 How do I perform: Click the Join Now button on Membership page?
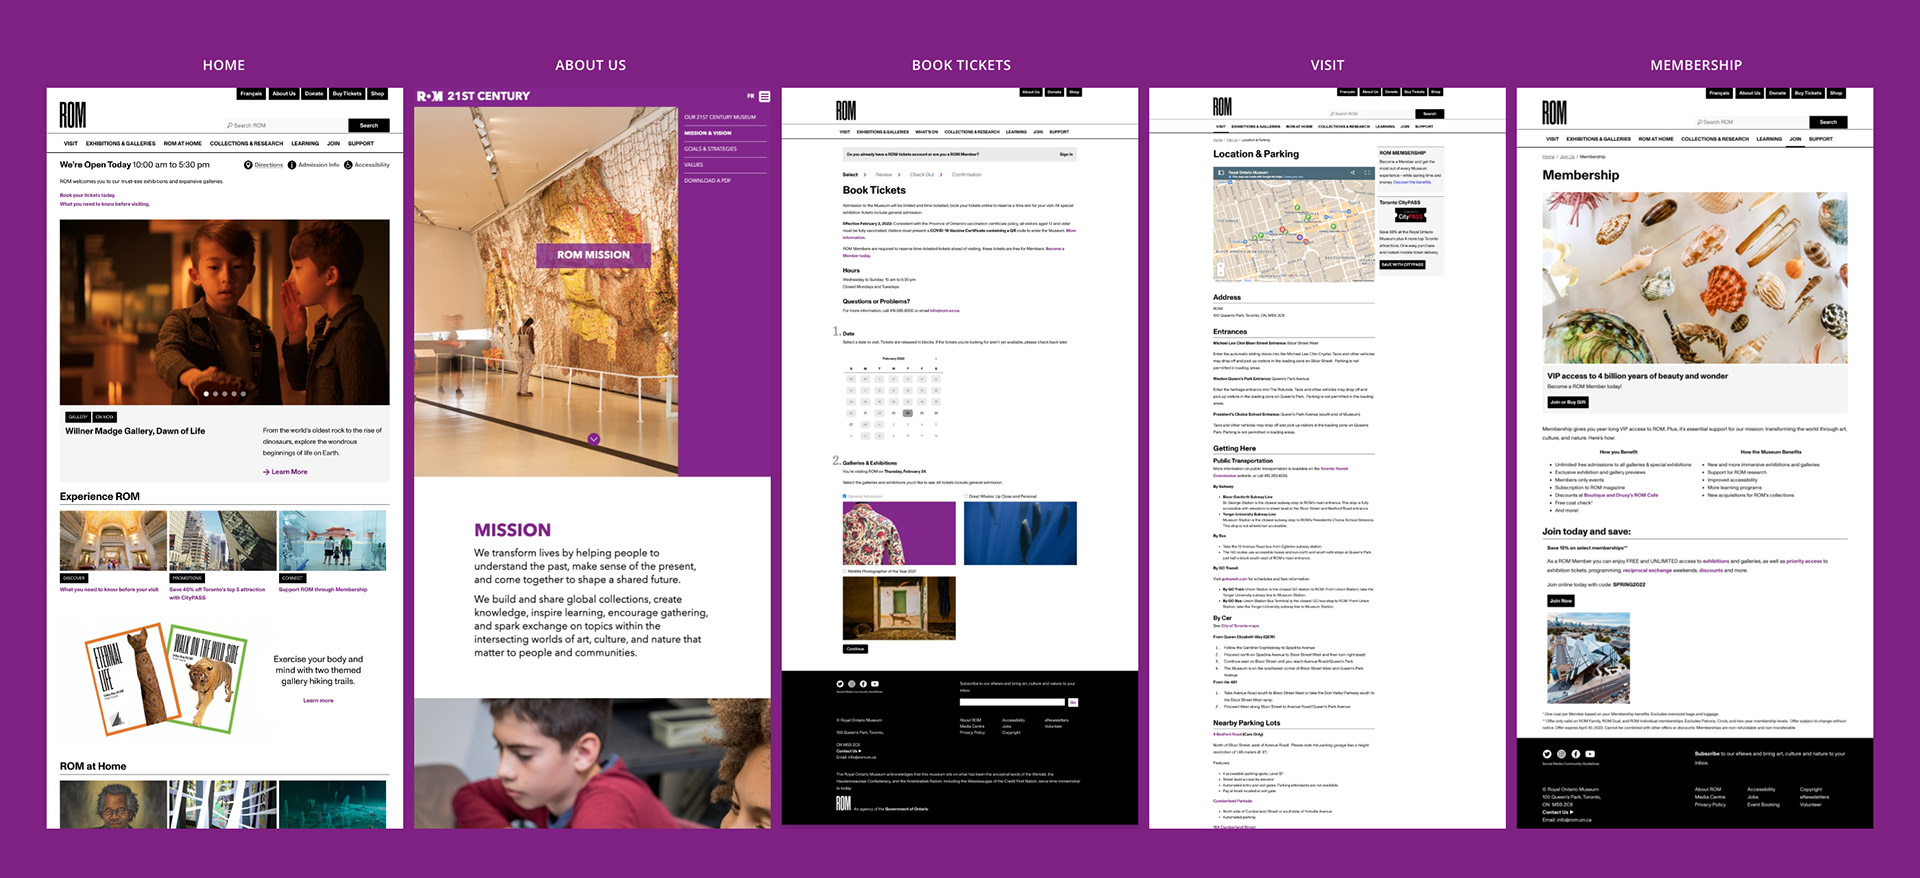pyautogui.click(x=1561, y=601)
